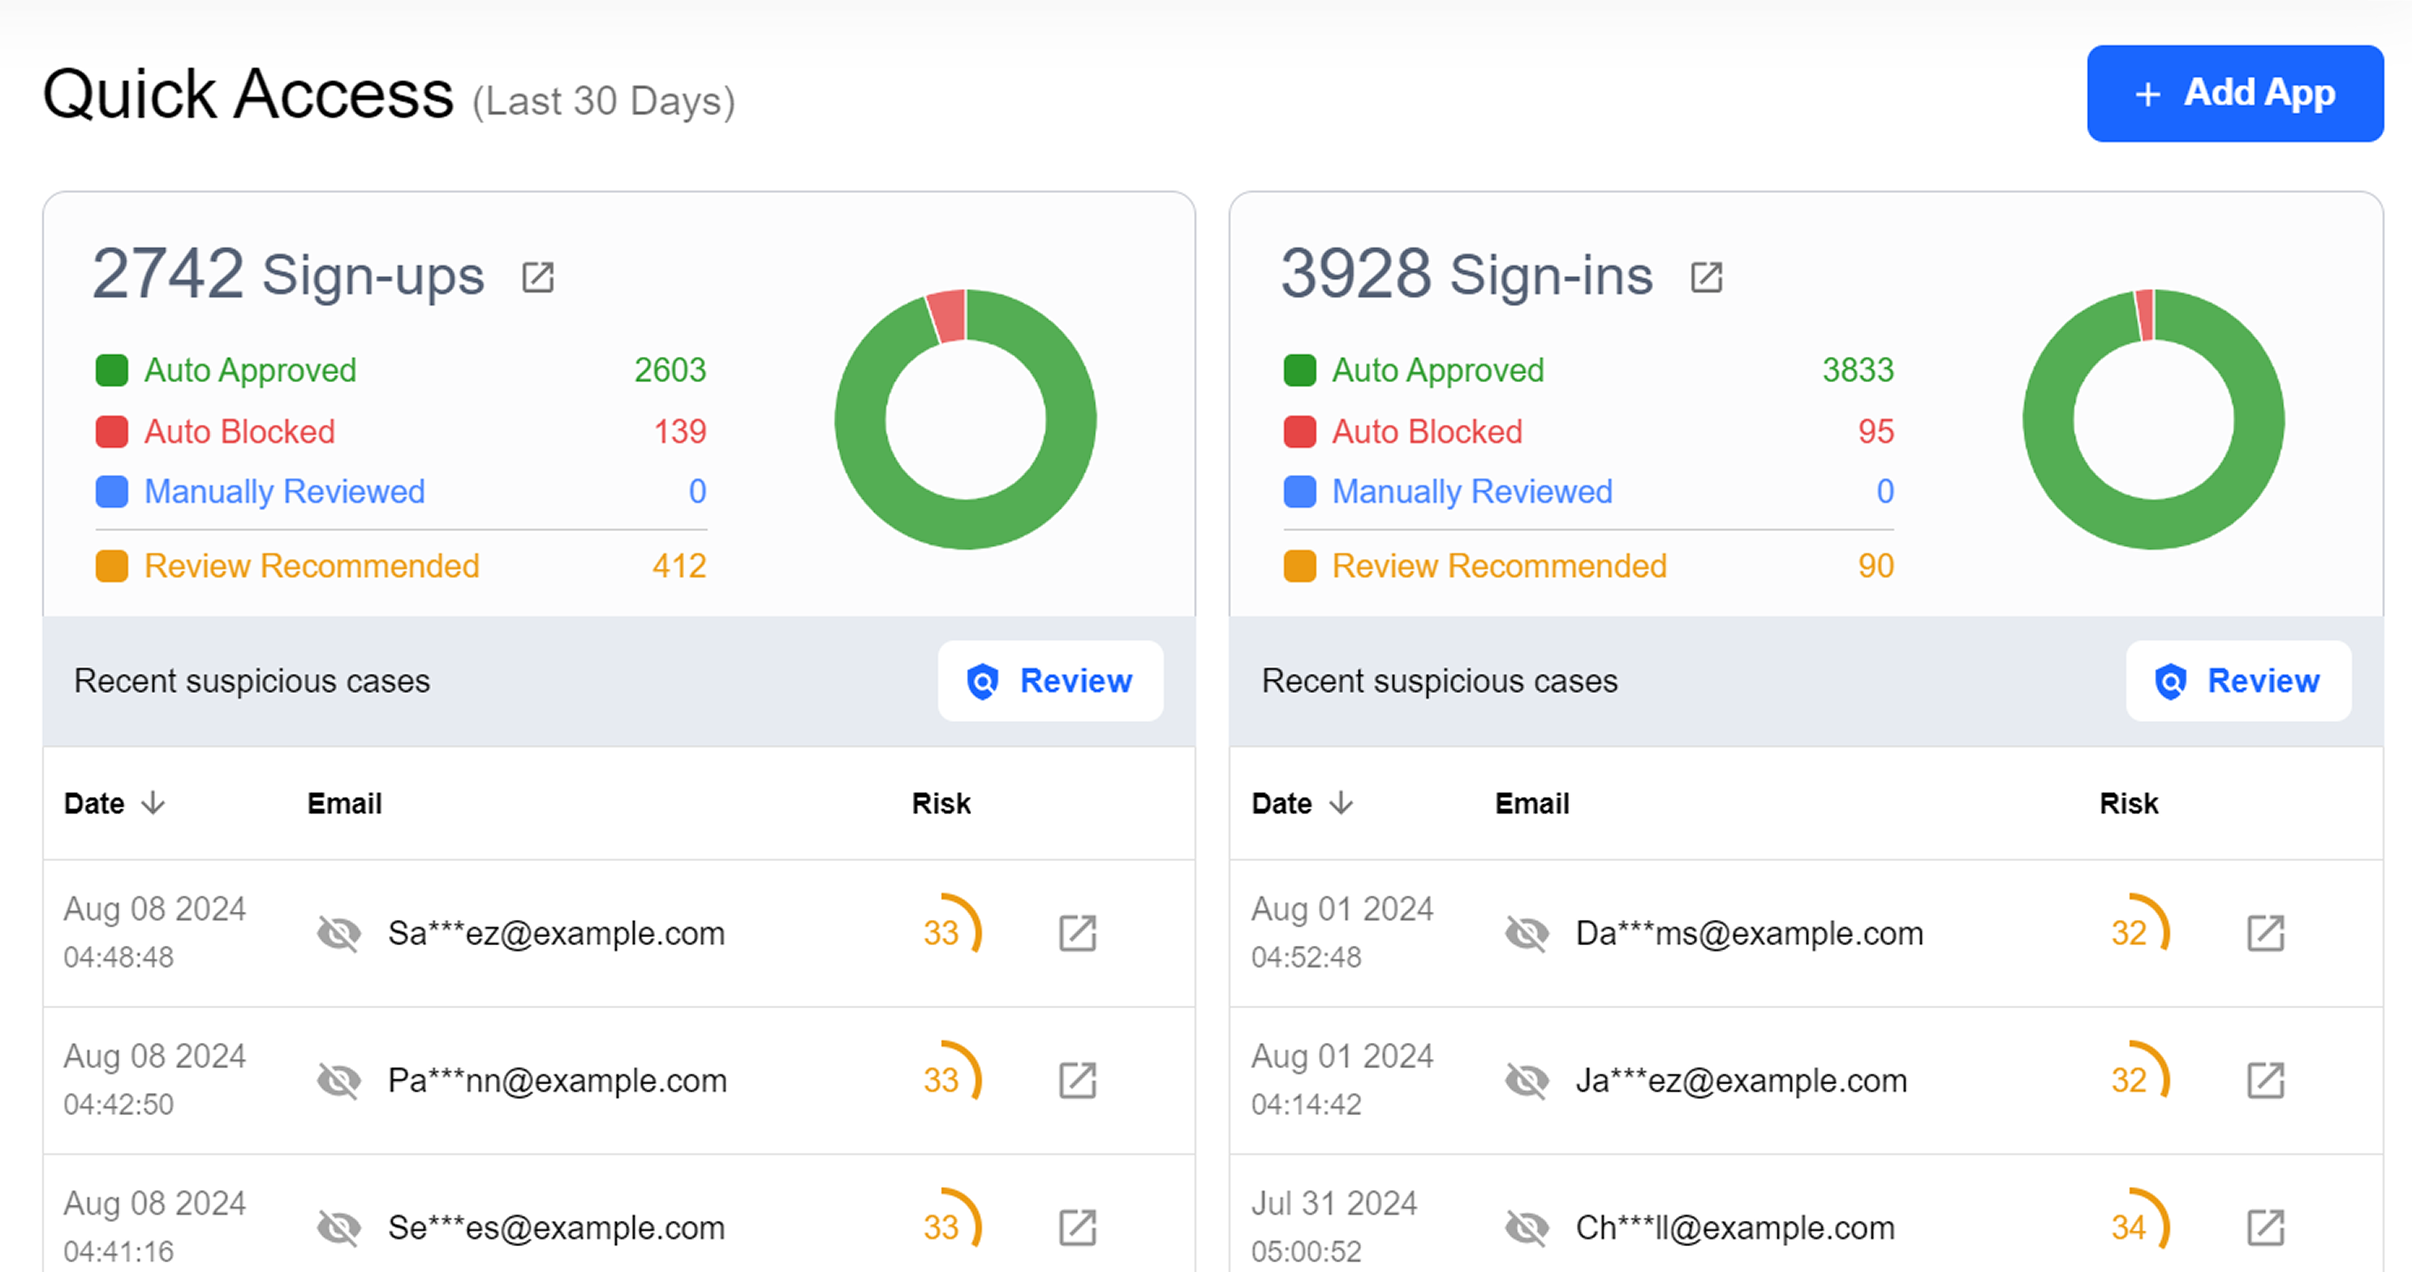Viewport: 2412px width, 1273px height.
Task: Click the Sign-ins donut chart
Action: point(2153,419)
